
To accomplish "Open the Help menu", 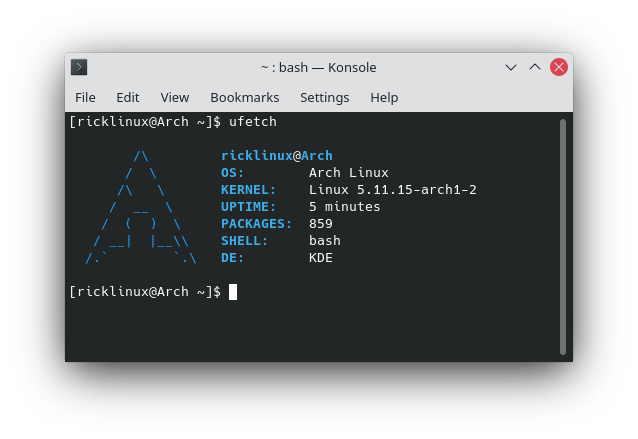I will (x=384, y=98).
